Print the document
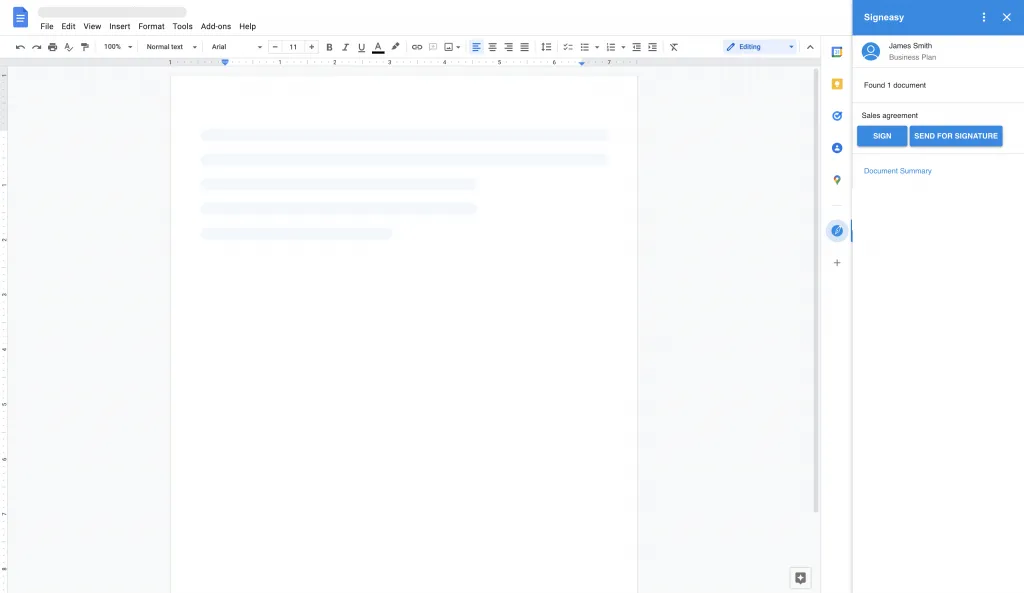 [52, 47]
